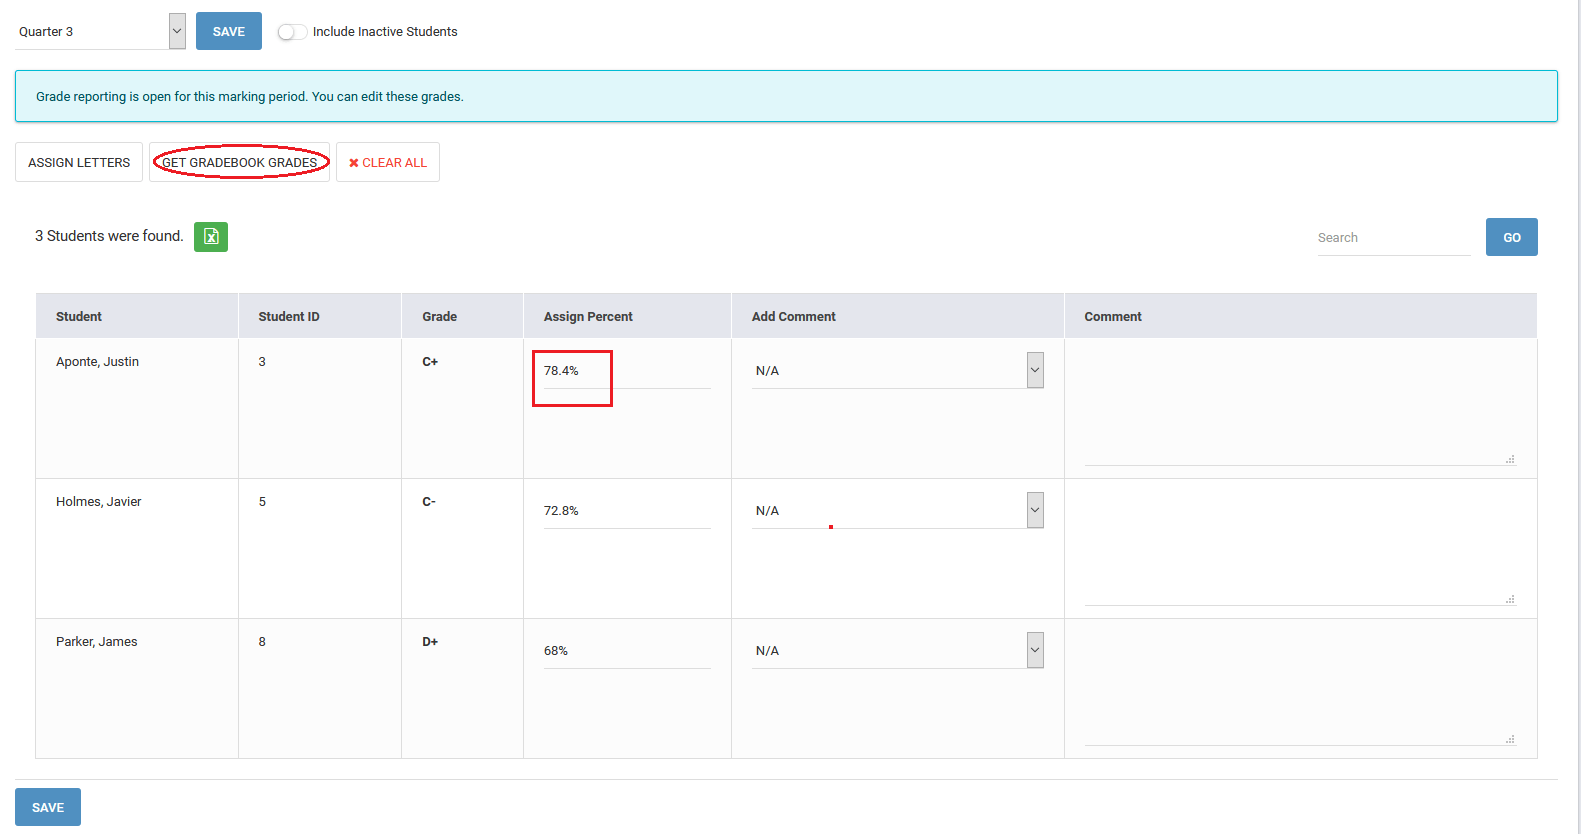
Task: Open the Quarter 3 marking period dropdown
Action: coord(100,31)
